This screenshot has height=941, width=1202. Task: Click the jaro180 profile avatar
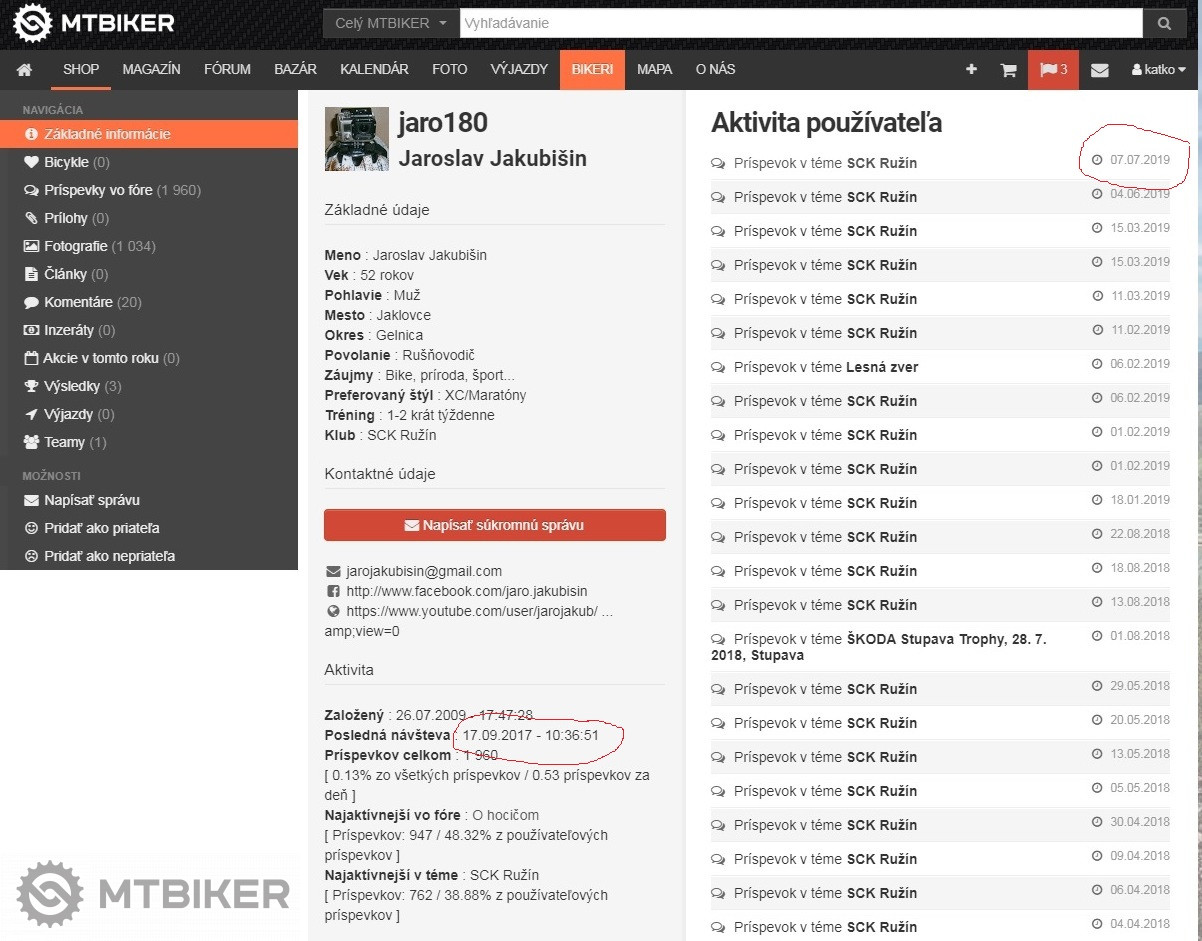click(x=356, y=139)
